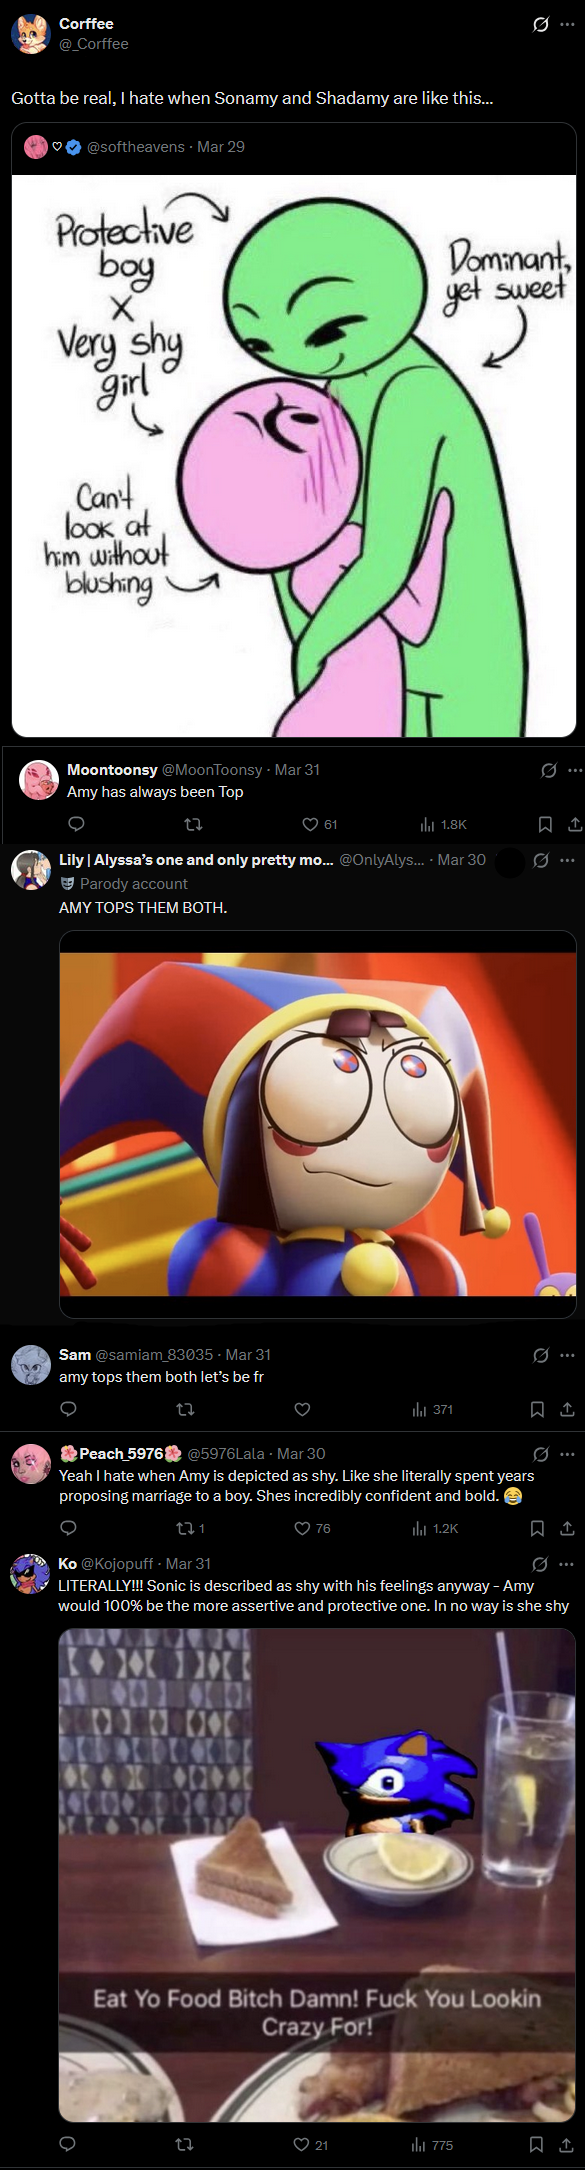Click Moontoonsy's username
This screenshot has height=2170, width=585.
112,770
